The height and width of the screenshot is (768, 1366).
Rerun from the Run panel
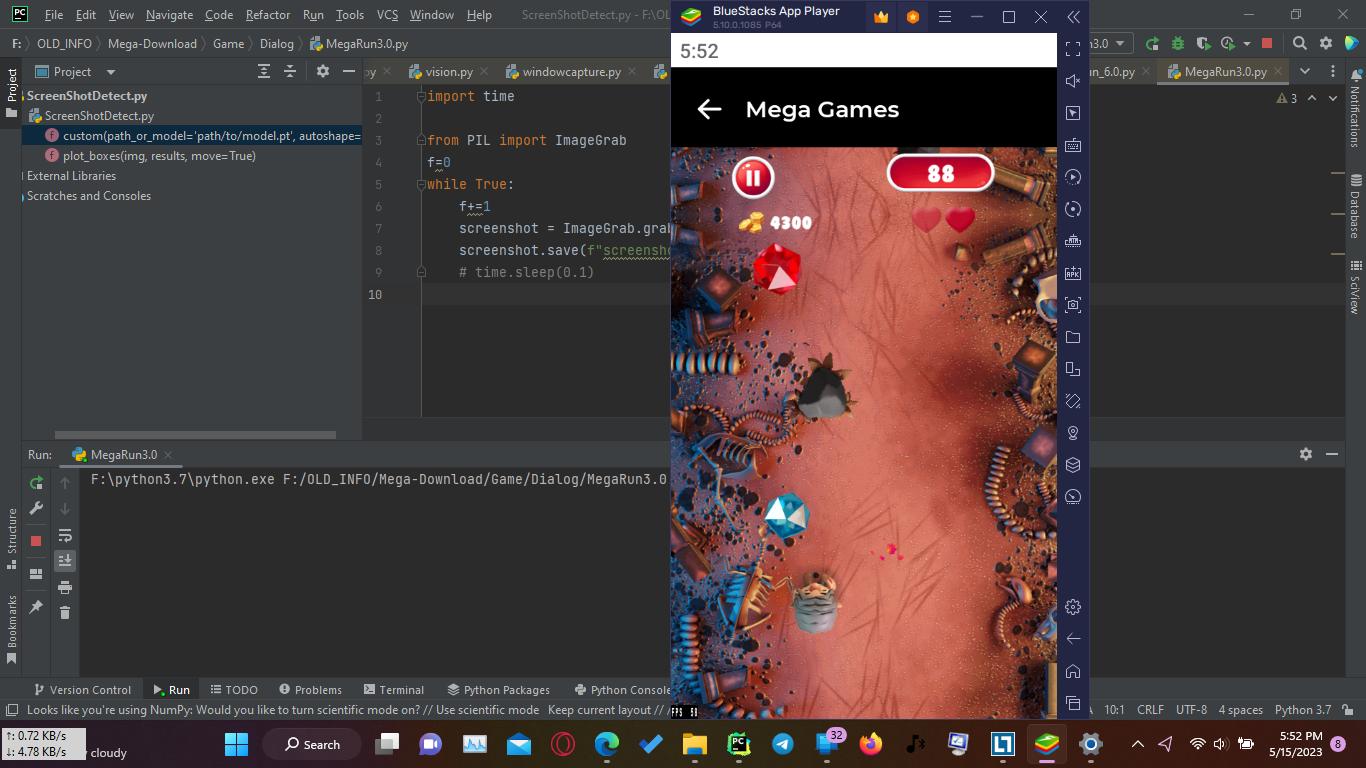[x=36, y=482]
